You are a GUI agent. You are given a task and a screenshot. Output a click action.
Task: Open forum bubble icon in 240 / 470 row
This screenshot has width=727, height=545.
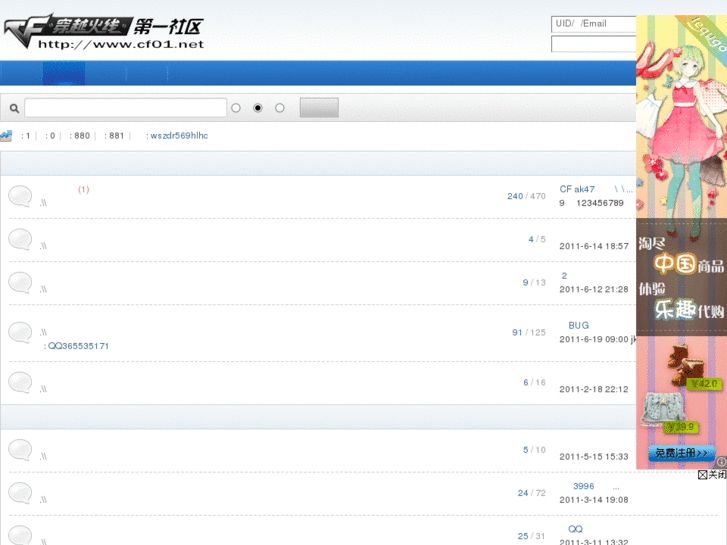[x=20, y=196]
